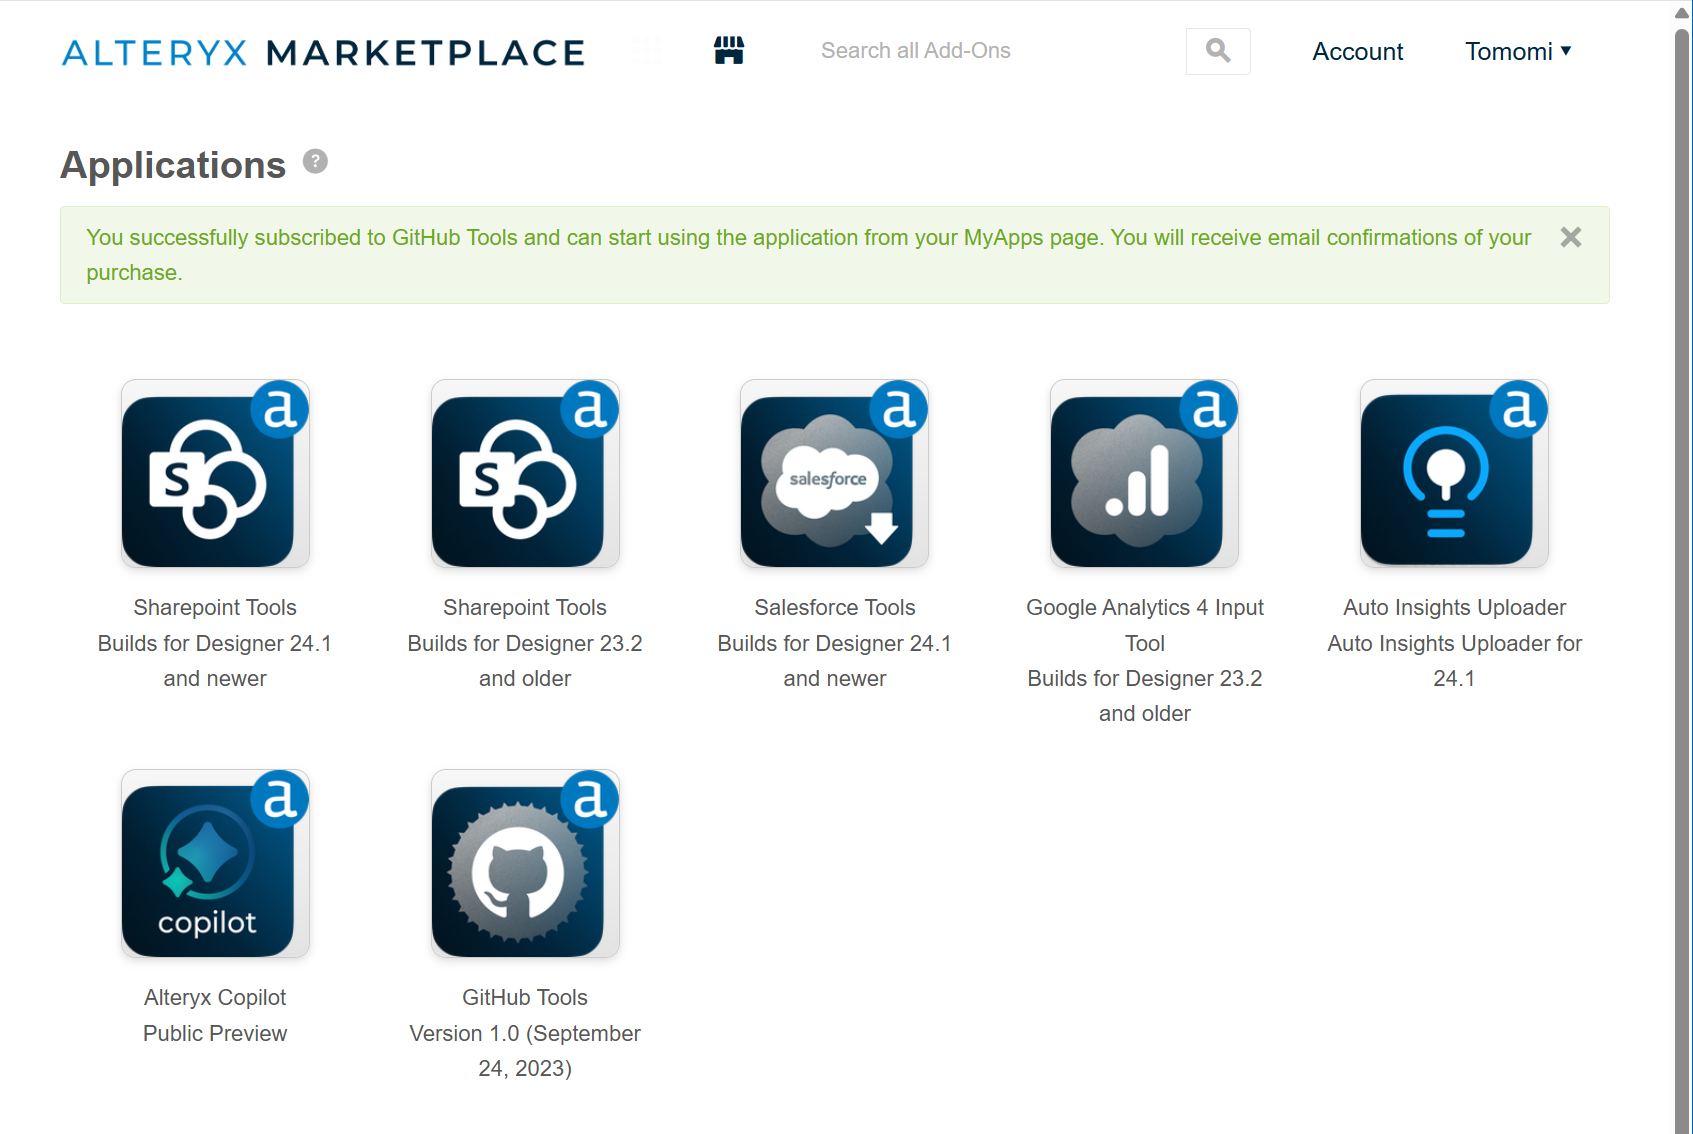The width and height of the screenshot is (1693, 1134).
Task: Click the Alteryx Marketplace logo
Action: pyautogui.click(x=323, y=52)
